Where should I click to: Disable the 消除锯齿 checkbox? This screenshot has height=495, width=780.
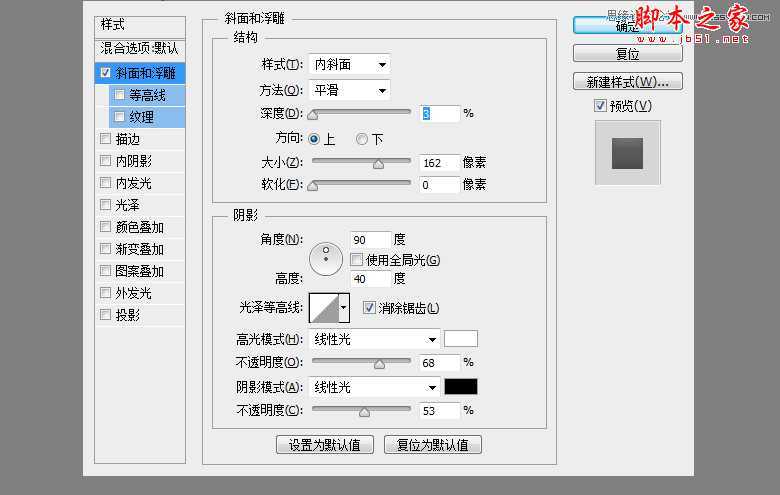[x=369, y=308]
